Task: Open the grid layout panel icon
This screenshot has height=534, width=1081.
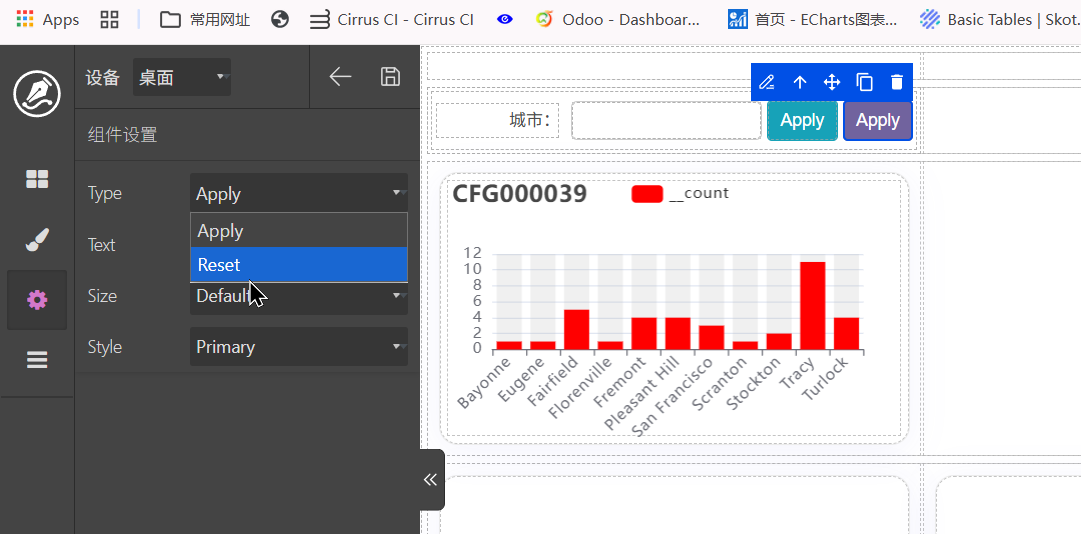Action: tap(37, 179)
